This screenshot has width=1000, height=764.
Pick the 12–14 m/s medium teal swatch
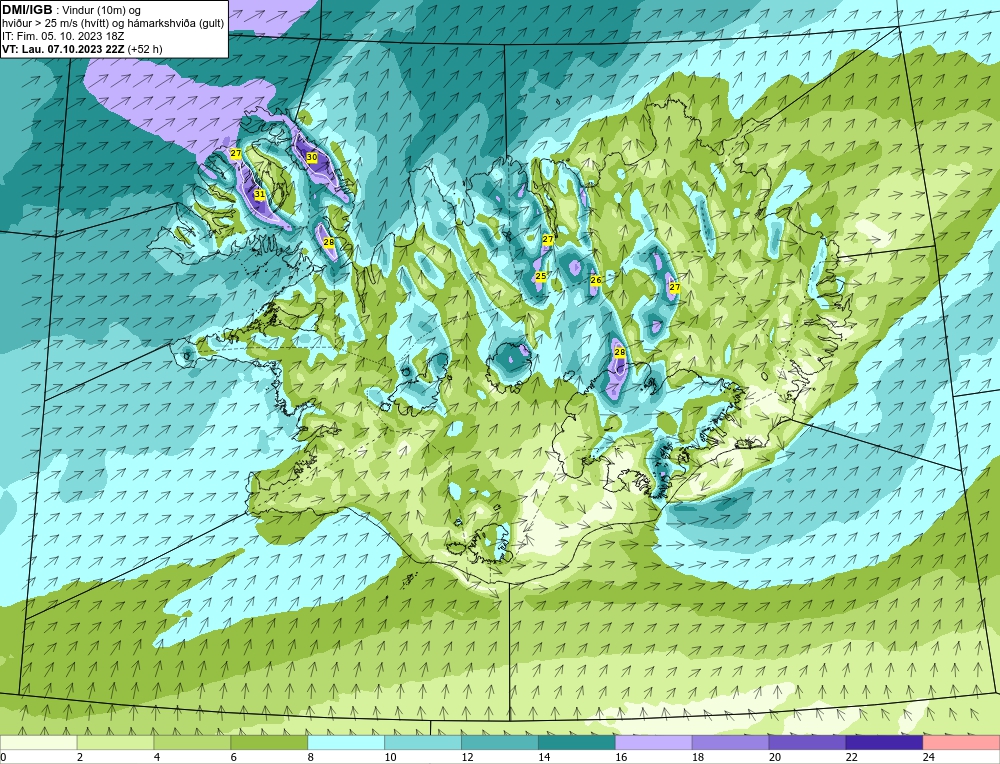[500, 742]
